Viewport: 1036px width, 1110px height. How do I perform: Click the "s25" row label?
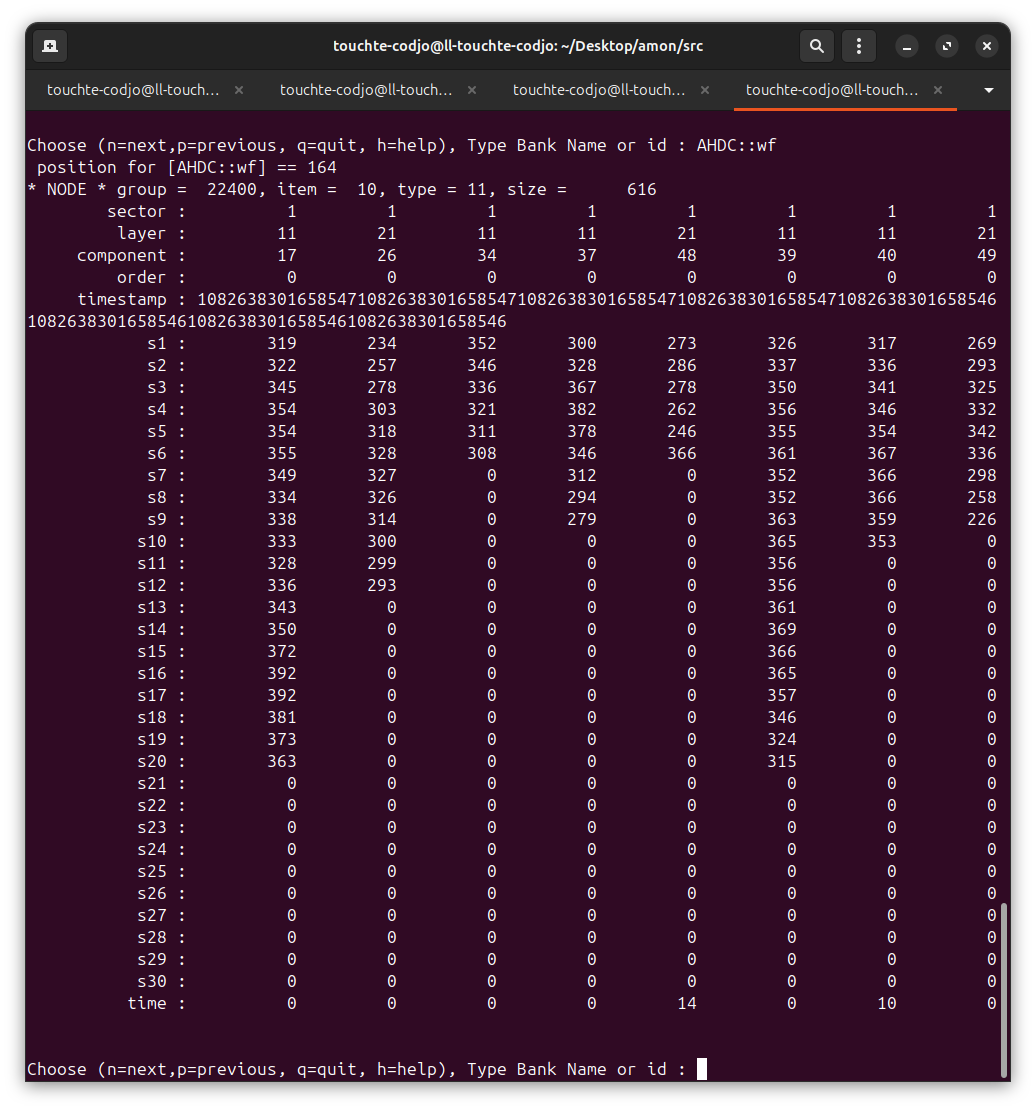152,871
